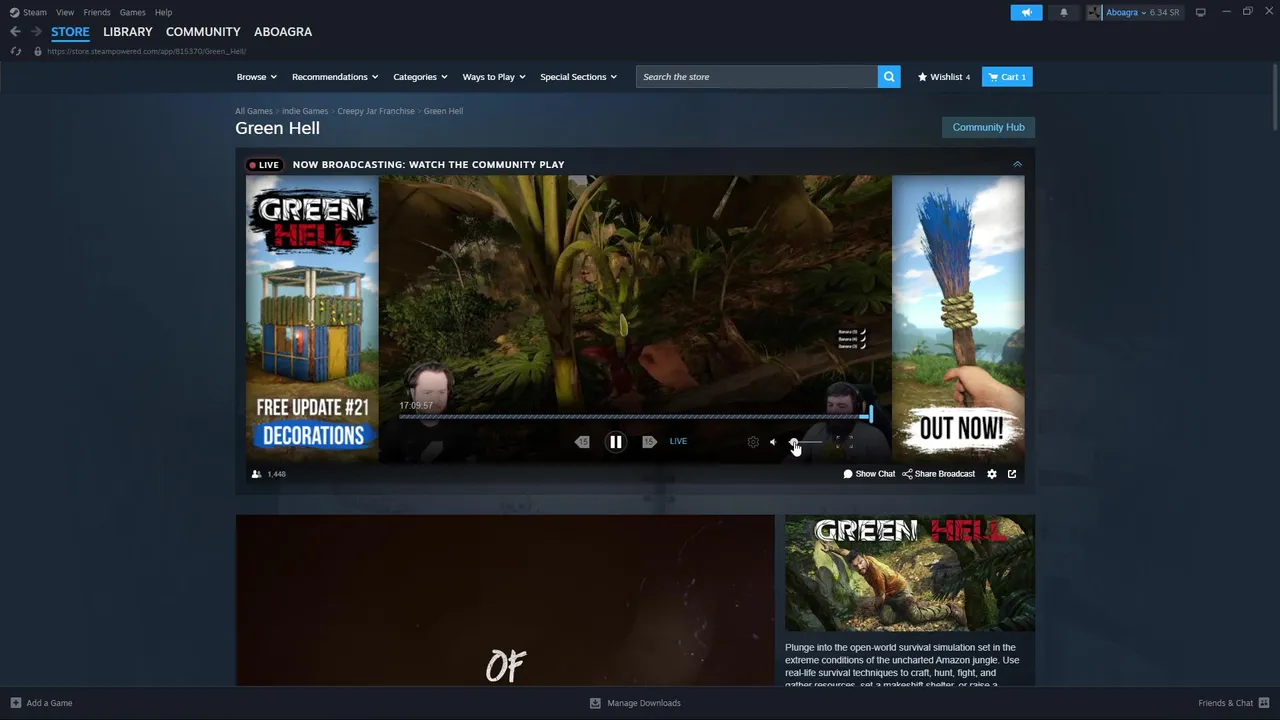Expand the Aboagra account dropdown

(1126, 12)
